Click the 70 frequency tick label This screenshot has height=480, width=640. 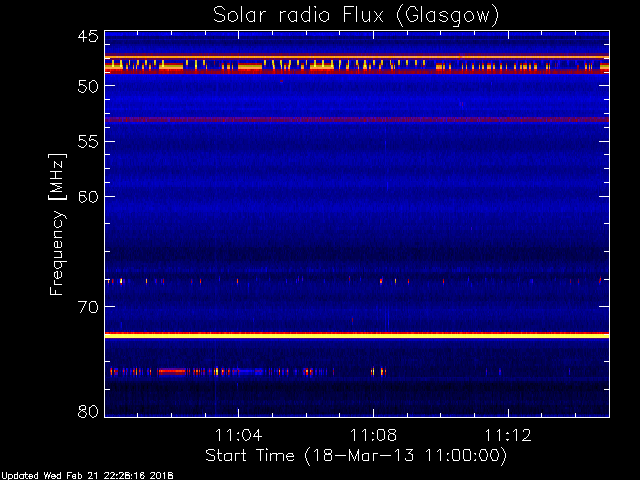click(x=88, y=307)
